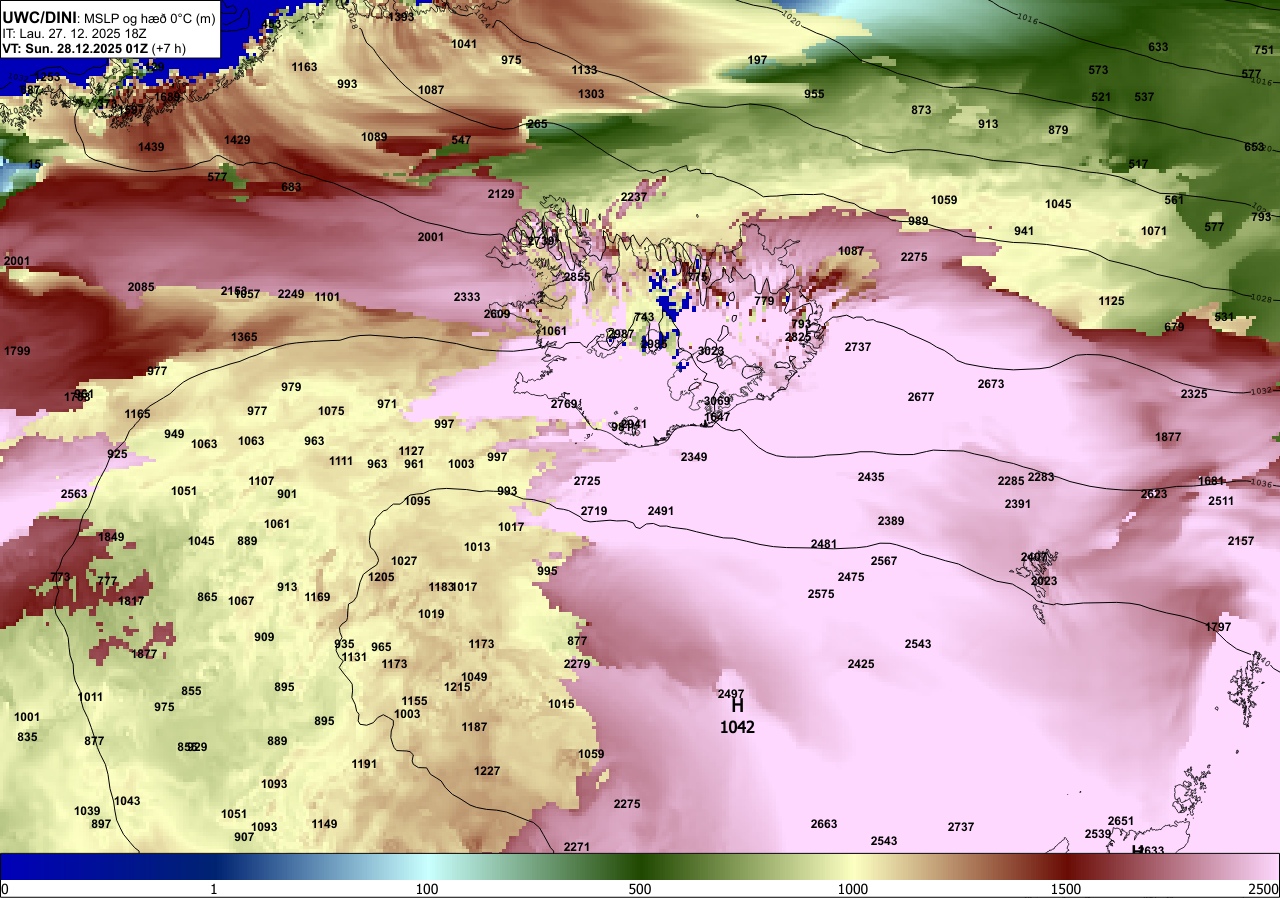Viewport: 1280px width, 898px height.
Task: Click the map value 2249
Action: click(291, 294)
